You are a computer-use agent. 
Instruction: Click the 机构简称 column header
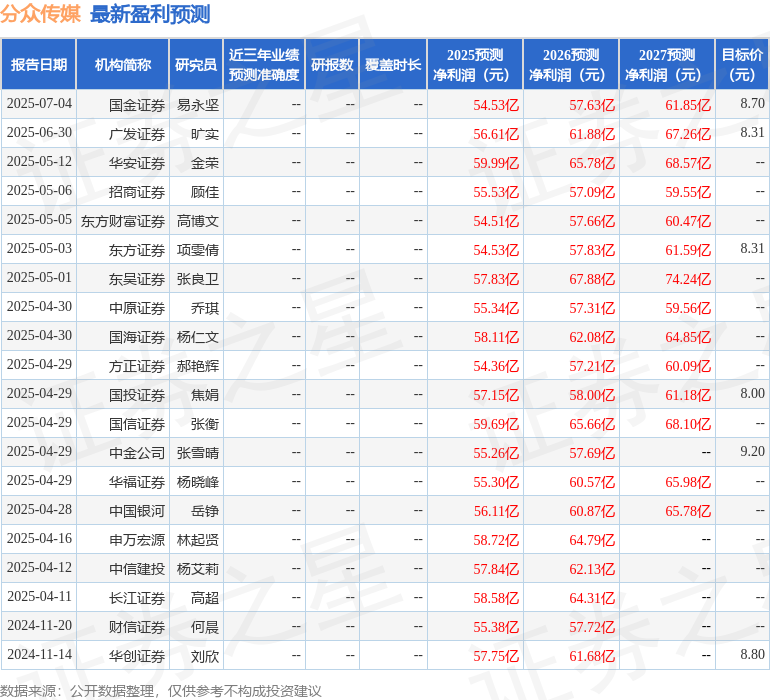click(123, 64)
